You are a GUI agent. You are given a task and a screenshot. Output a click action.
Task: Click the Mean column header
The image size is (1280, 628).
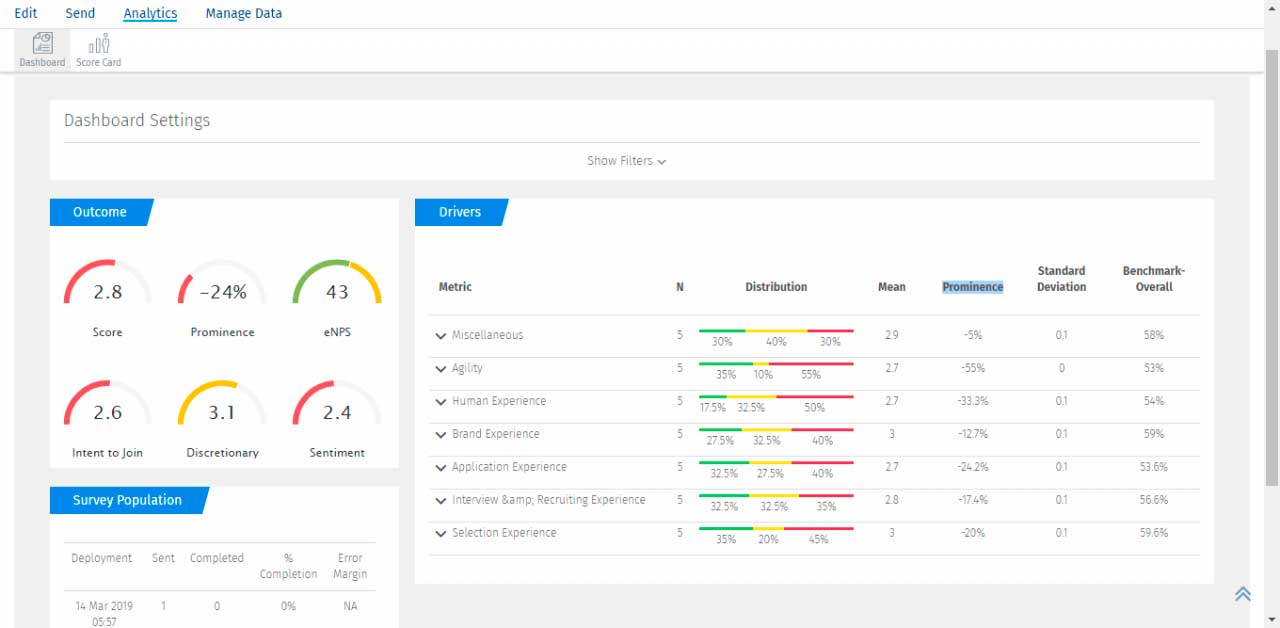[892, 287]
